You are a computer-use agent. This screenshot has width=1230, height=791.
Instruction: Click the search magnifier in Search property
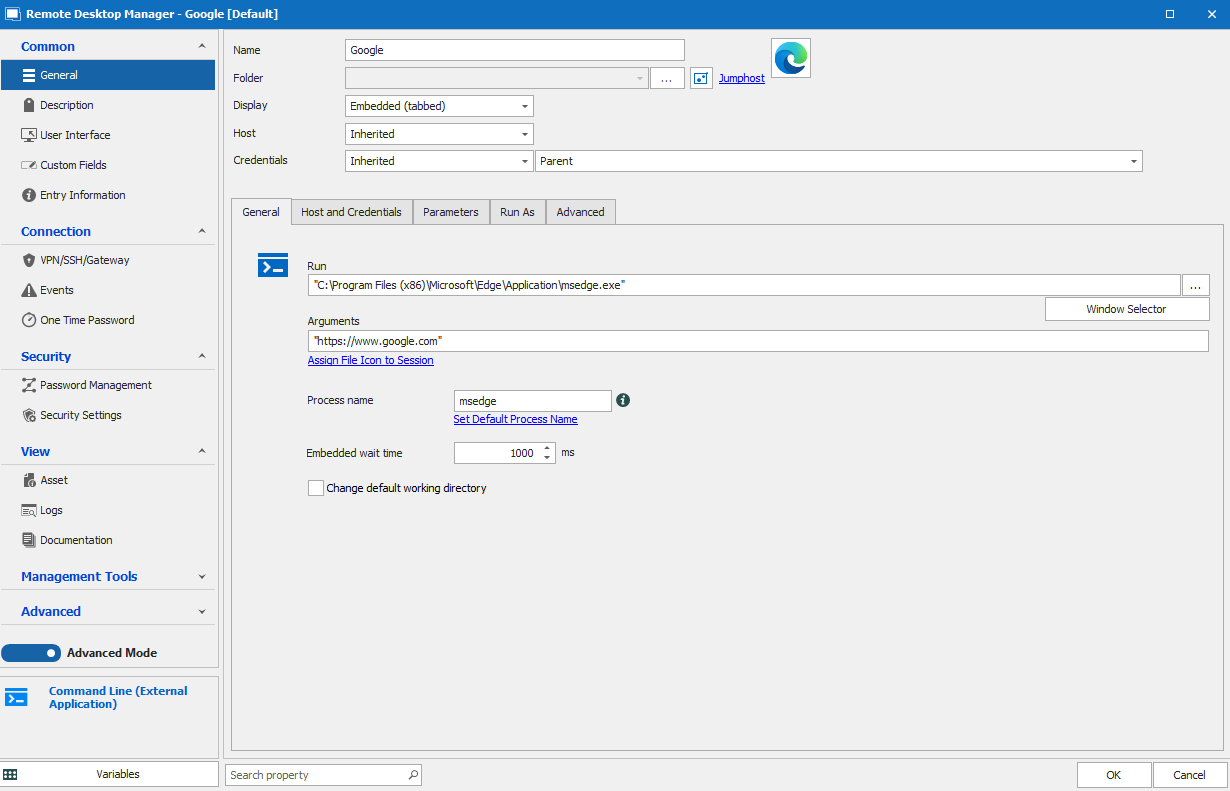coord(413,775)
